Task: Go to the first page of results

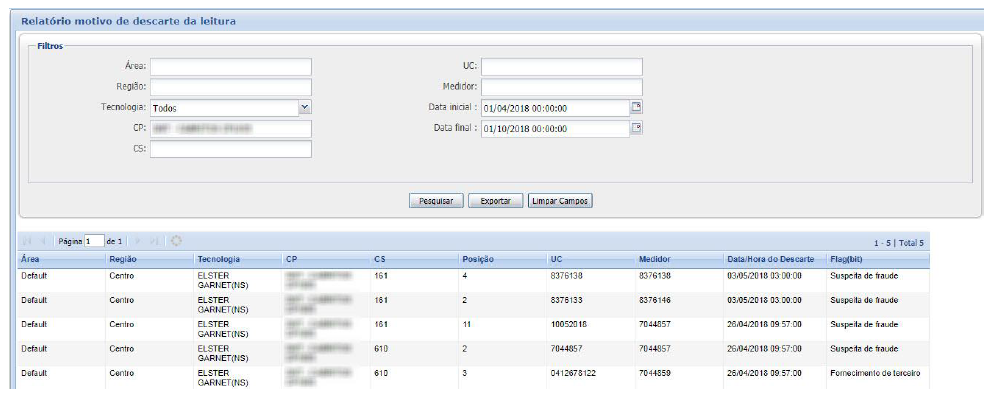Action: (x=27, y=241)
